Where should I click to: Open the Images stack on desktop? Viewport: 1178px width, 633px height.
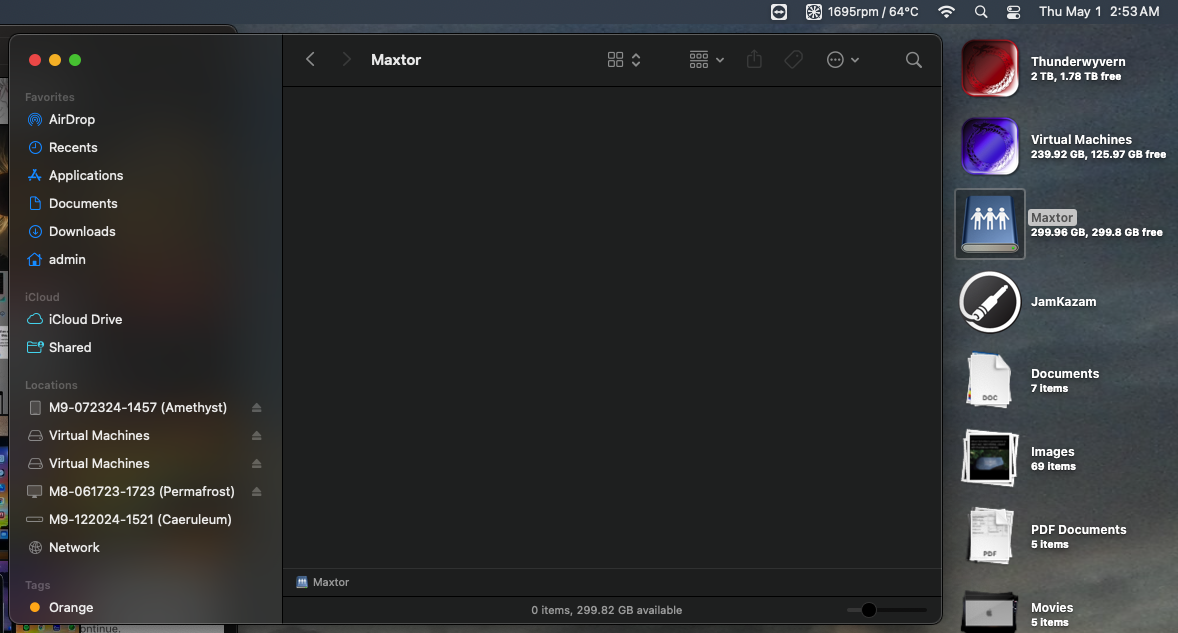coord(990,458)
